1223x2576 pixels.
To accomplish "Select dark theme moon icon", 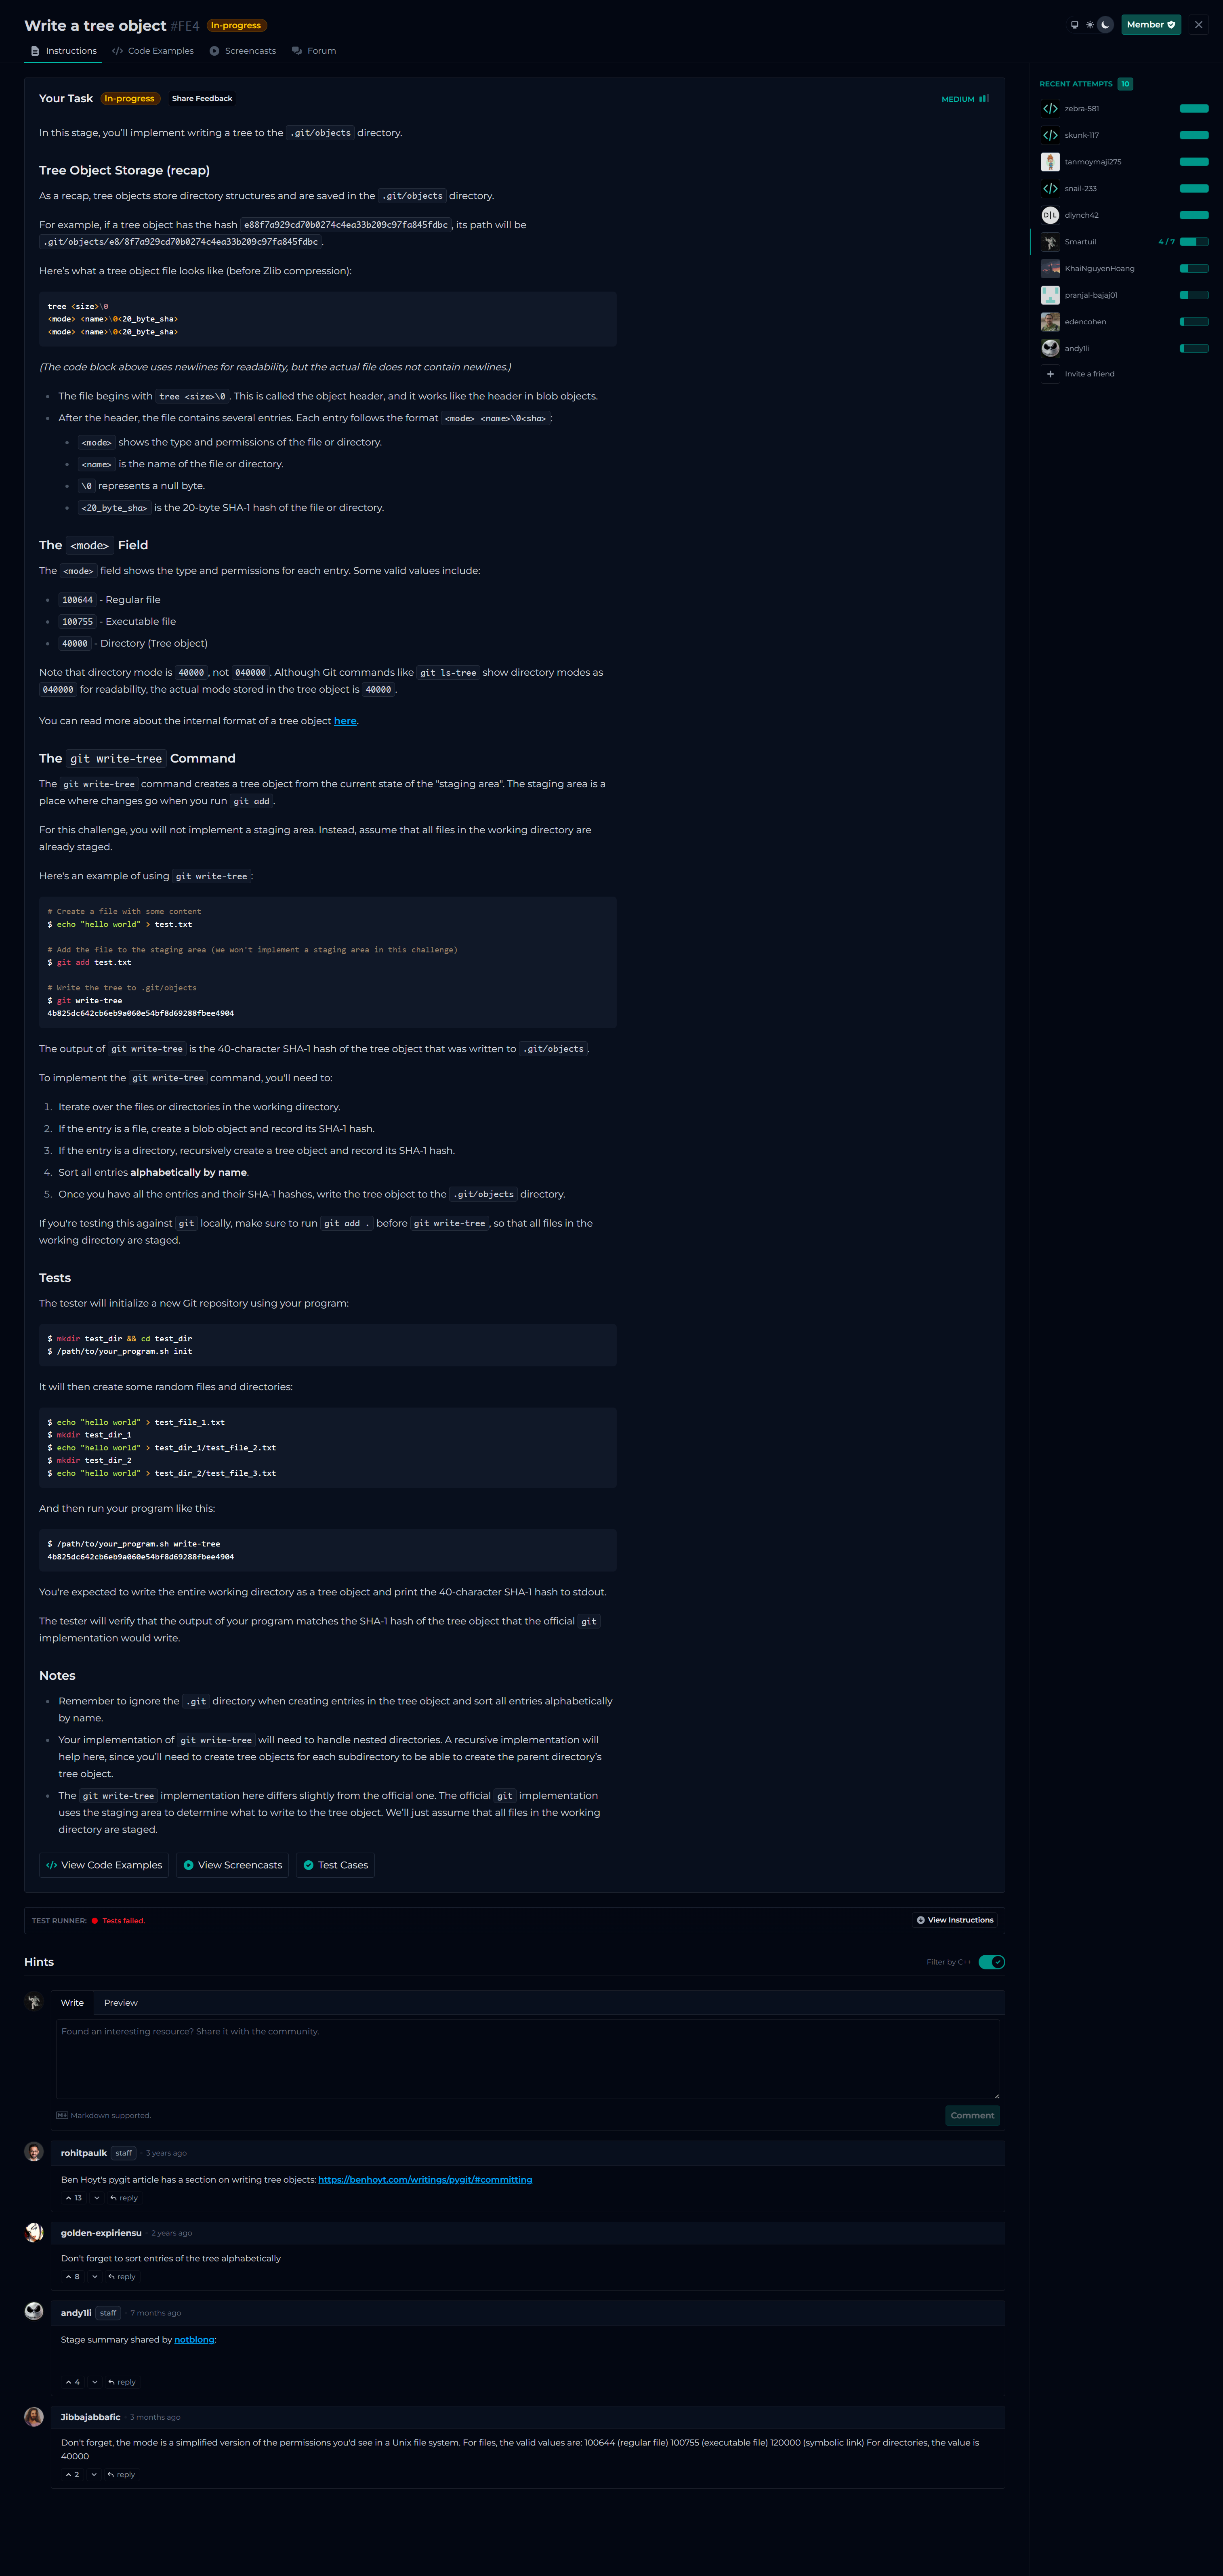I will (1105, 25).
